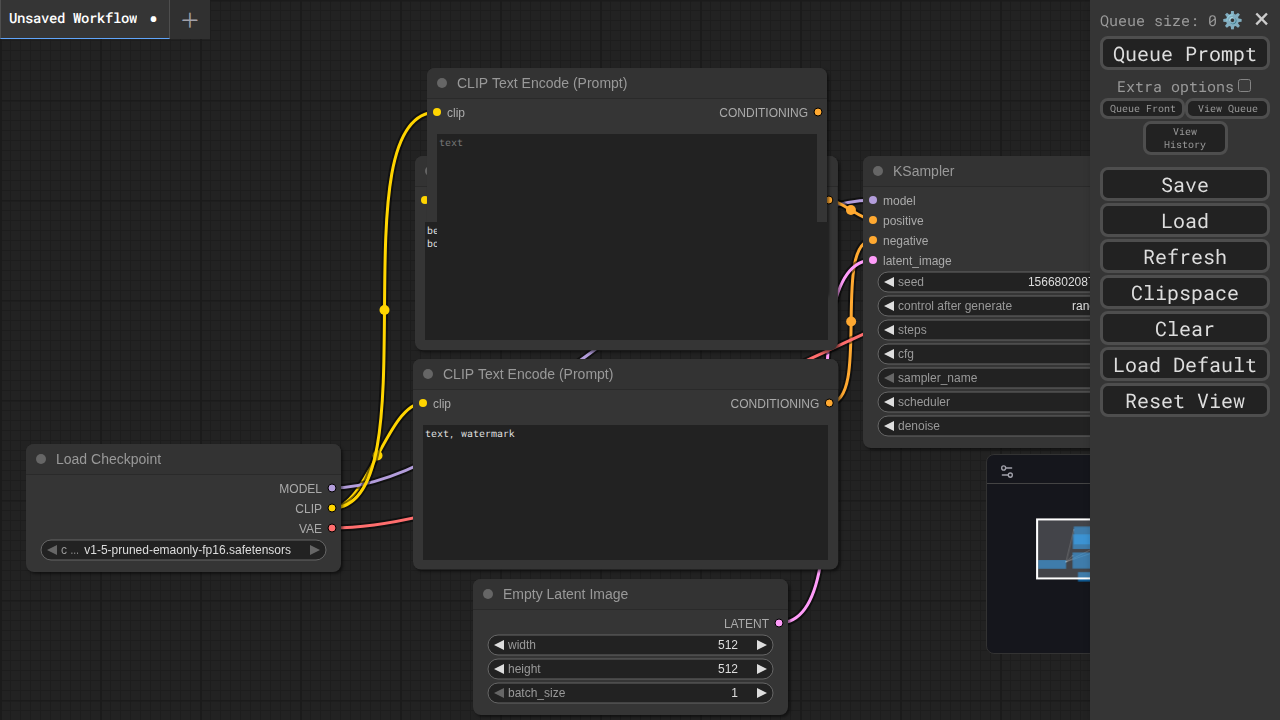Decrease the height value with left arrow
The image size is (1280, 720).
[x=499, y=669]
